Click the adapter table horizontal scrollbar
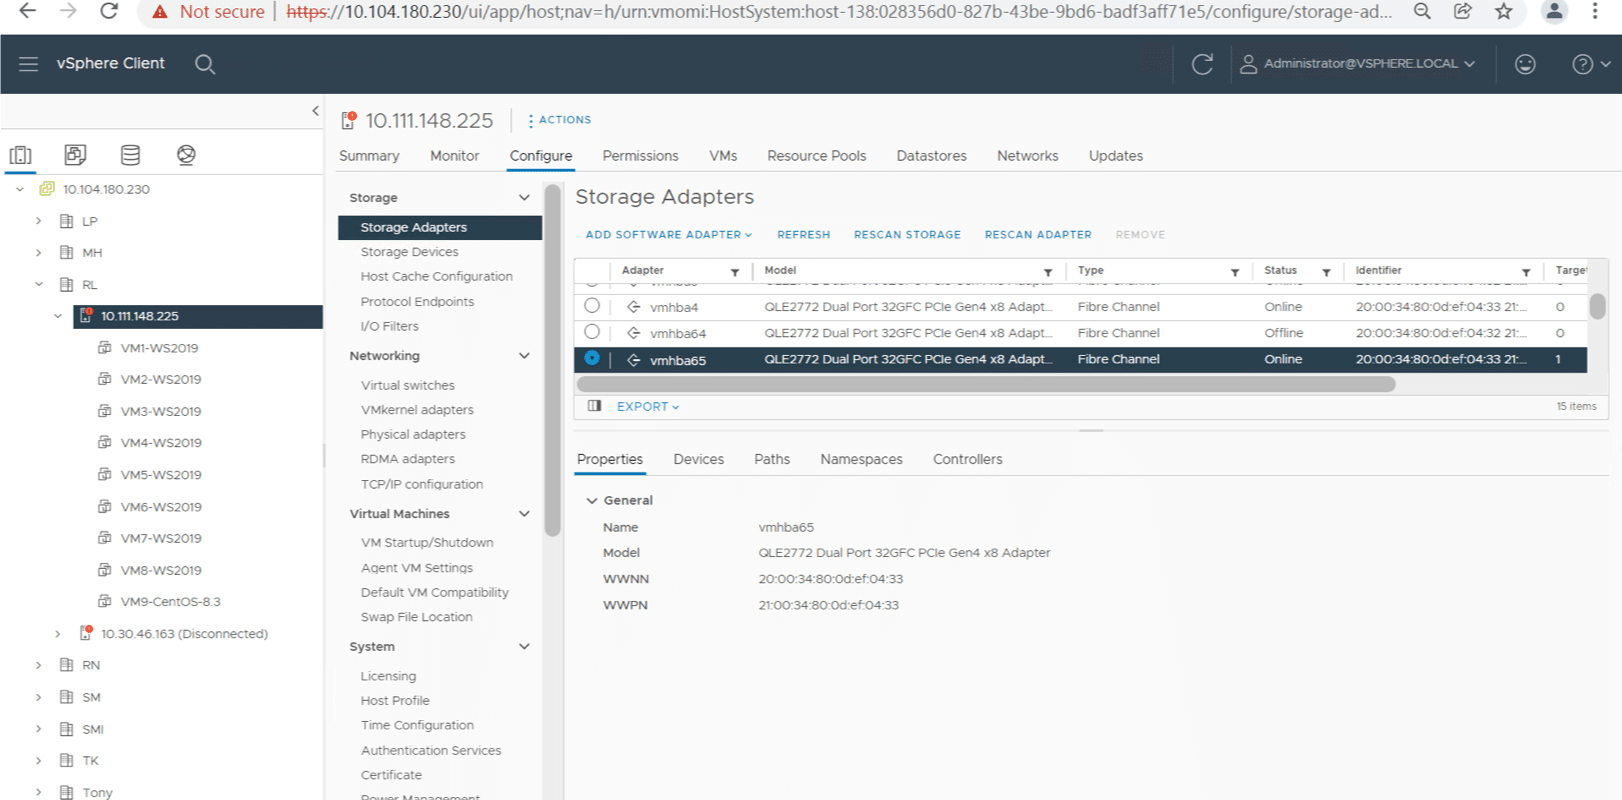The image size is (1622, 800). pos(986,384)
